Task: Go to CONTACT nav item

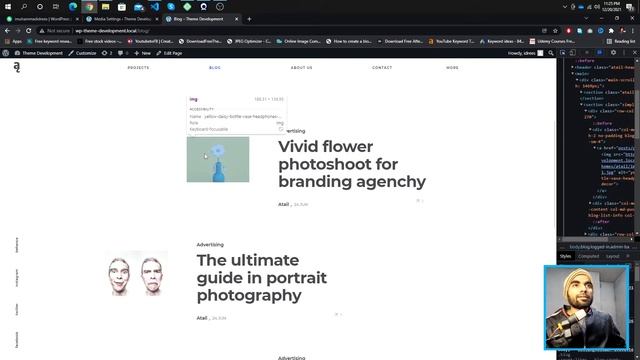Action: (x=382, y=68)
